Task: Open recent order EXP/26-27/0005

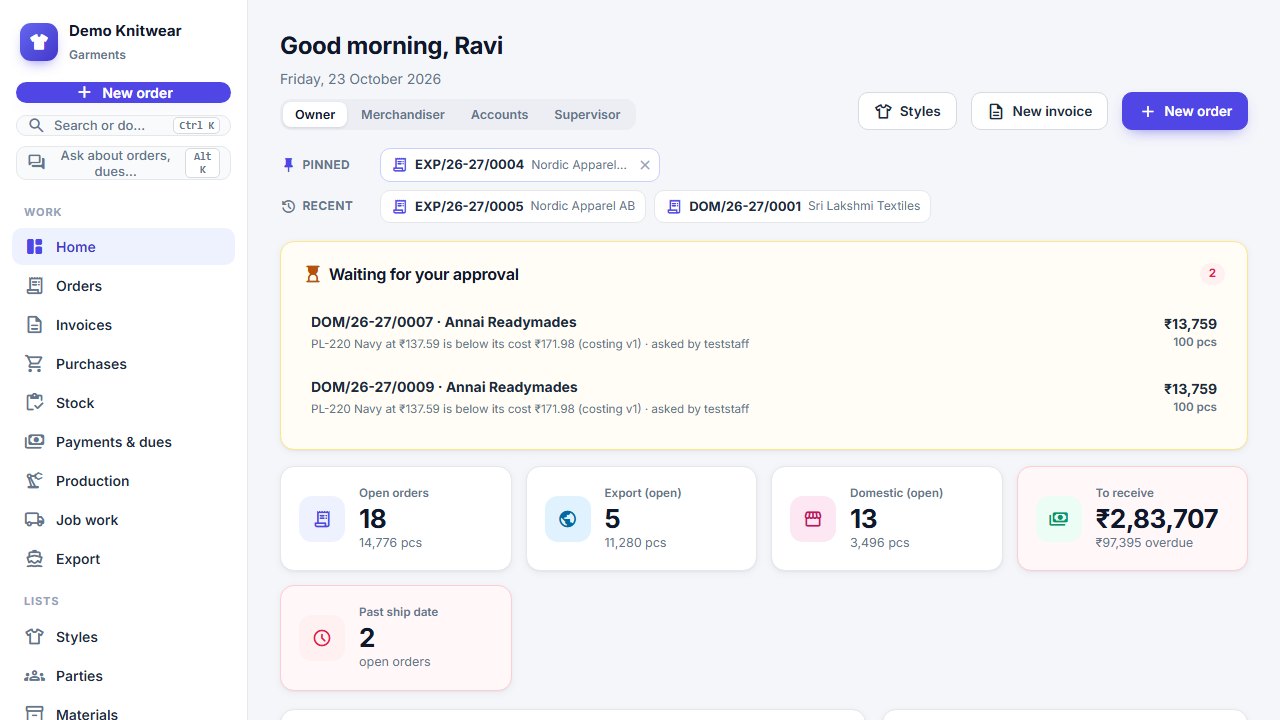Action: point(513,206)
